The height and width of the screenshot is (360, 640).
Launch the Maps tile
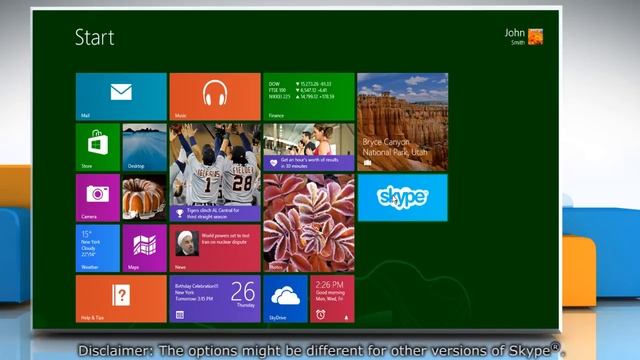pyautogui.click(x=145, y=248)
